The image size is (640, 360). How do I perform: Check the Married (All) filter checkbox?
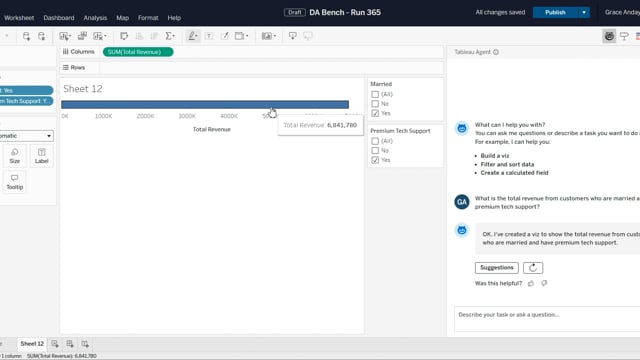pos(375,94)
